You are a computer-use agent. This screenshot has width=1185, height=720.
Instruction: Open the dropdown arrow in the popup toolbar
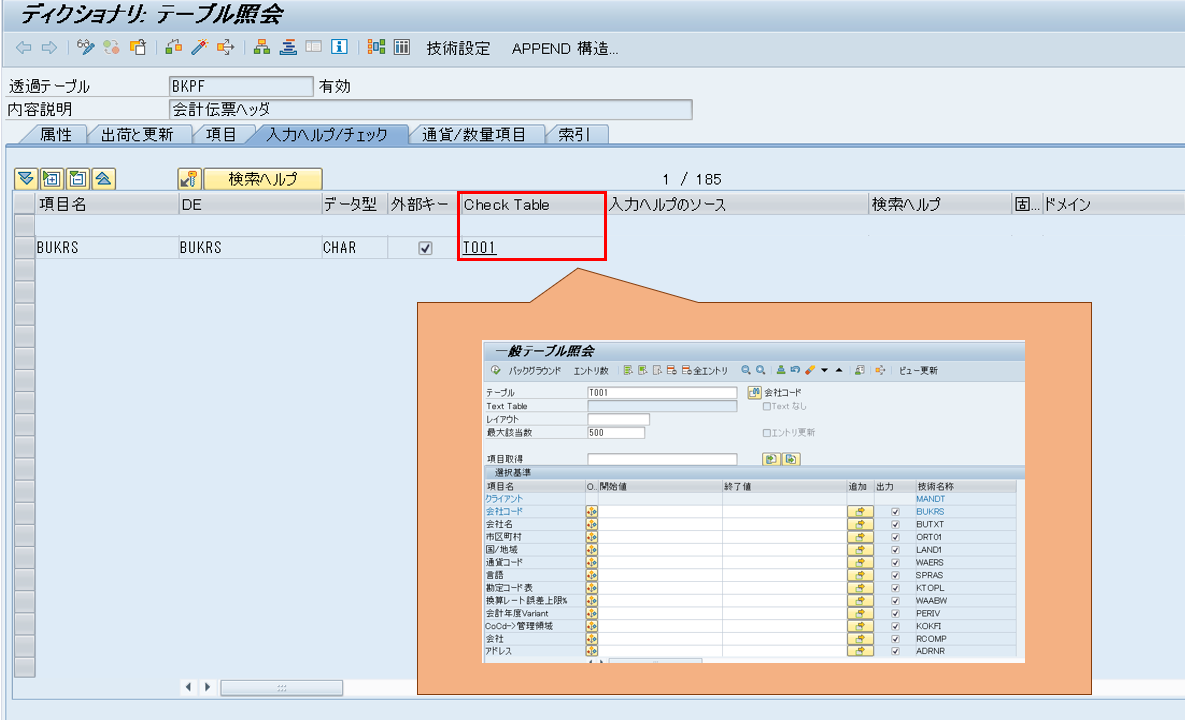pos(825,370)
